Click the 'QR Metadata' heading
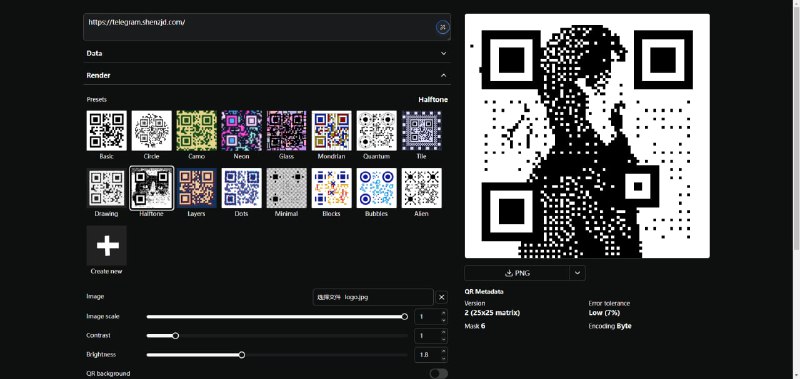The height and width of the screenshot is (379, 800). [484, 292]
